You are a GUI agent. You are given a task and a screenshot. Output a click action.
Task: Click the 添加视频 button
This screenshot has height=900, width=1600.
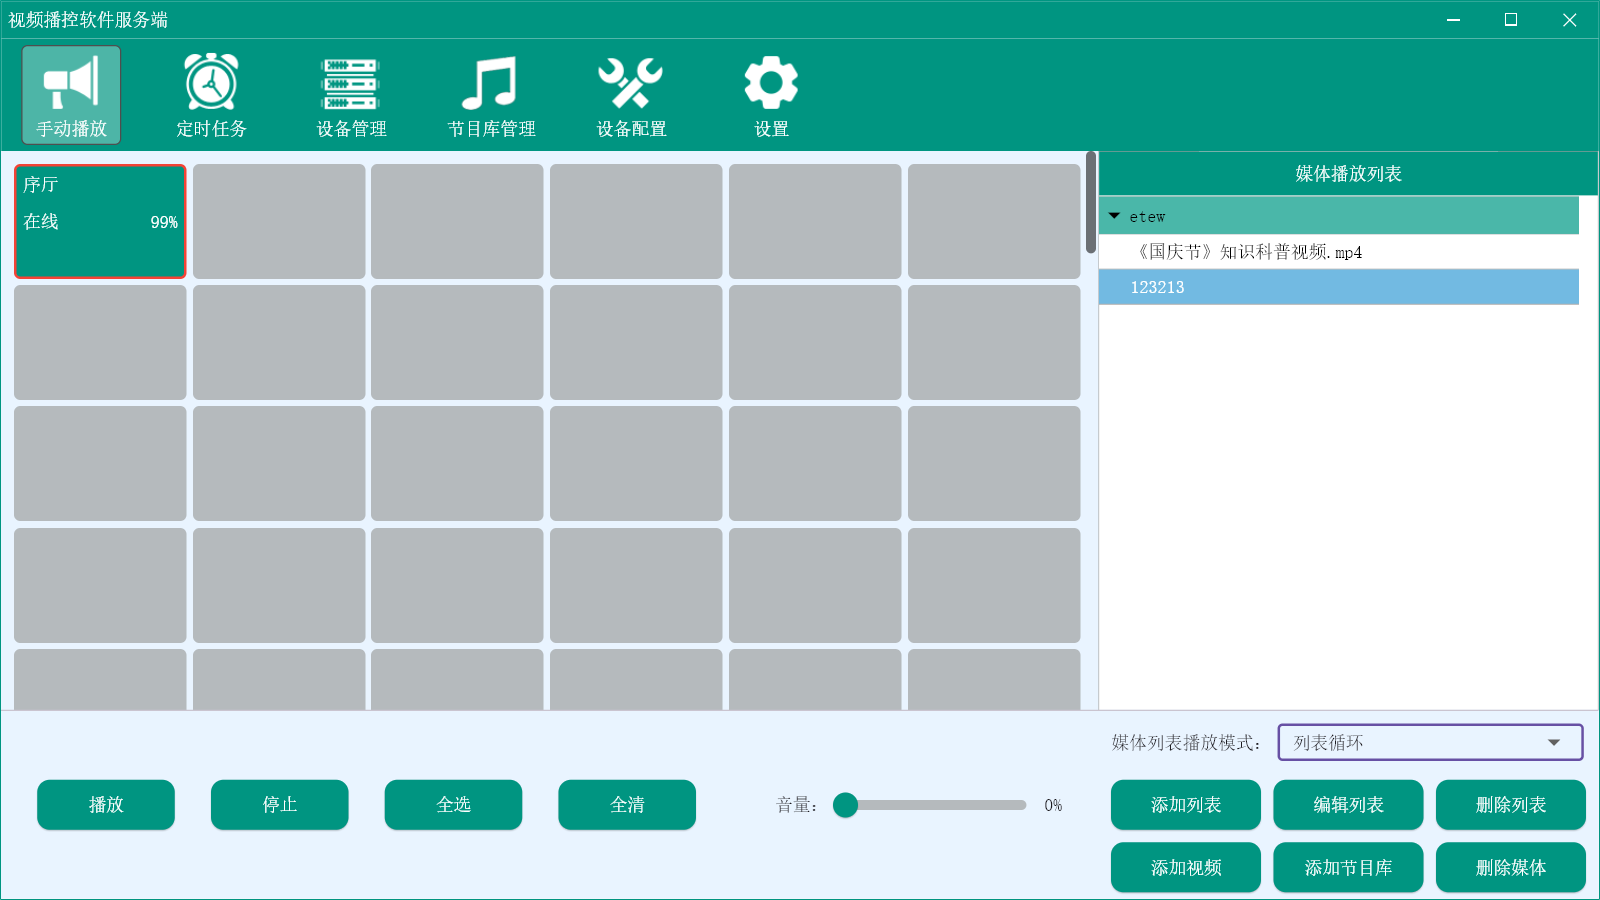pos(1186,867)
